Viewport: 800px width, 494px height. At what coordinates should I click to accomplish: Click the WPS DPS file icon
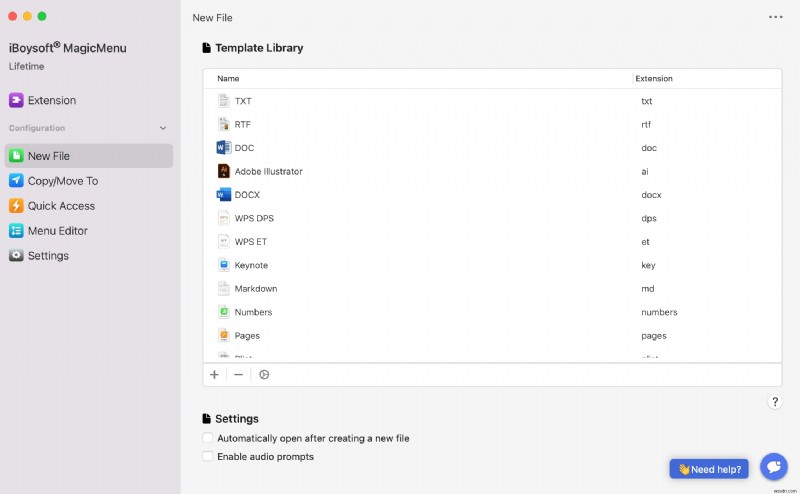[223, 218]
